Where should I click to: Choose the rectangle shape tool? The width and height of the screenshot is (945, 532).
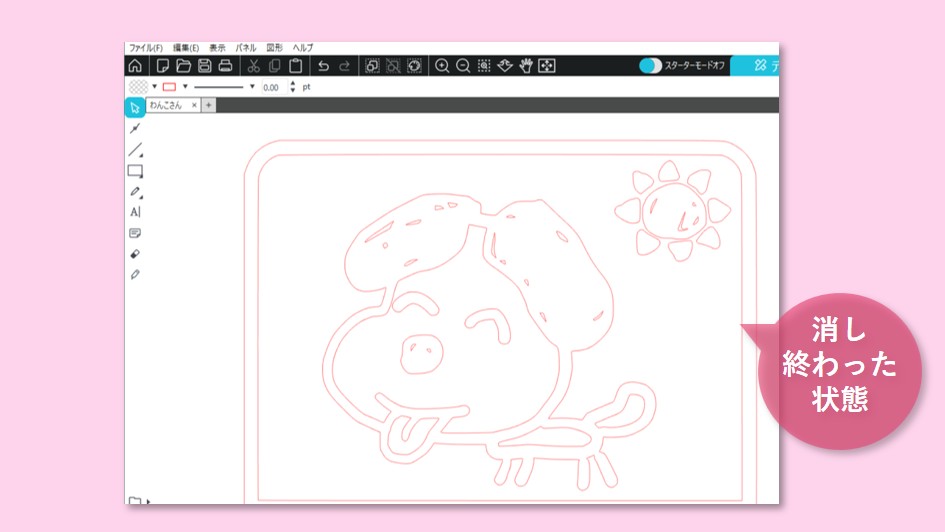click(x=136, y=171)
